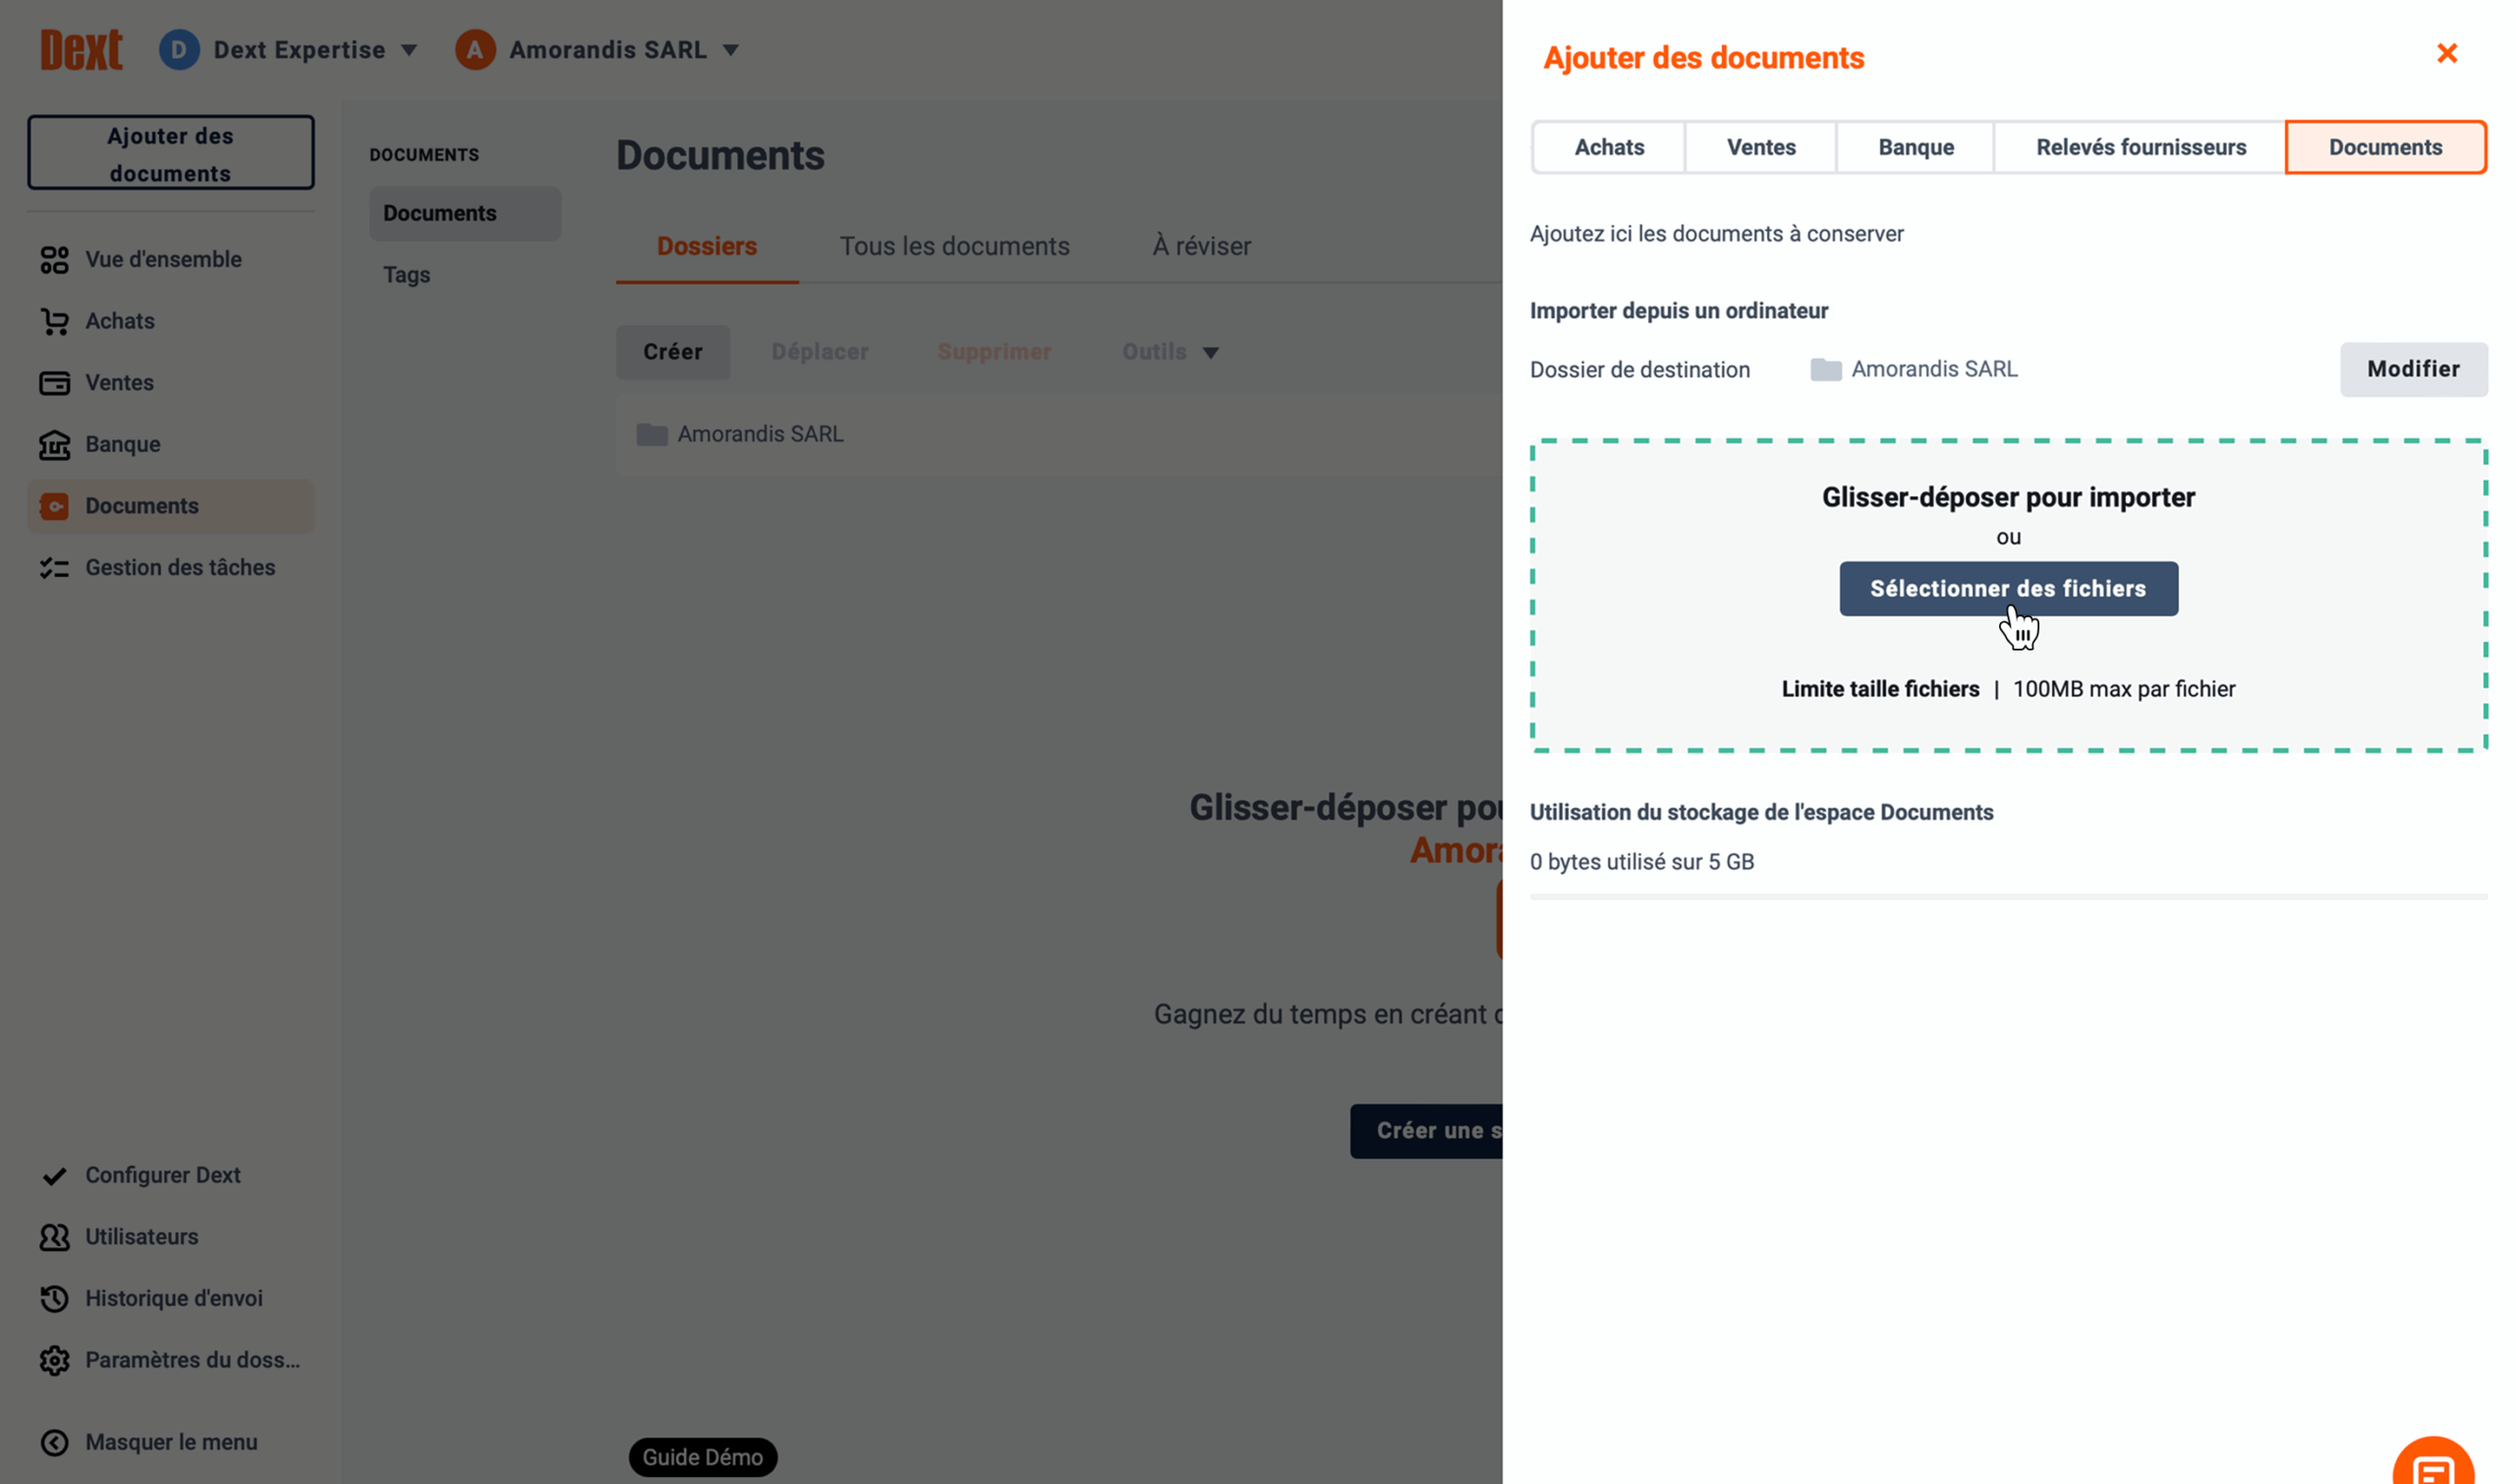
Task: Close the Ajouter des documents panel
Action: [2446, 53]
